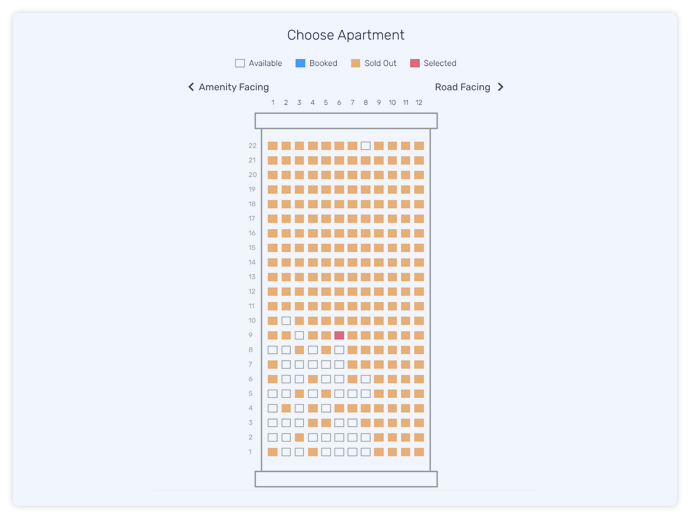Click the Booked blue legend swatch
Viewport: 689px width, 517px height.
coord(300,63)
